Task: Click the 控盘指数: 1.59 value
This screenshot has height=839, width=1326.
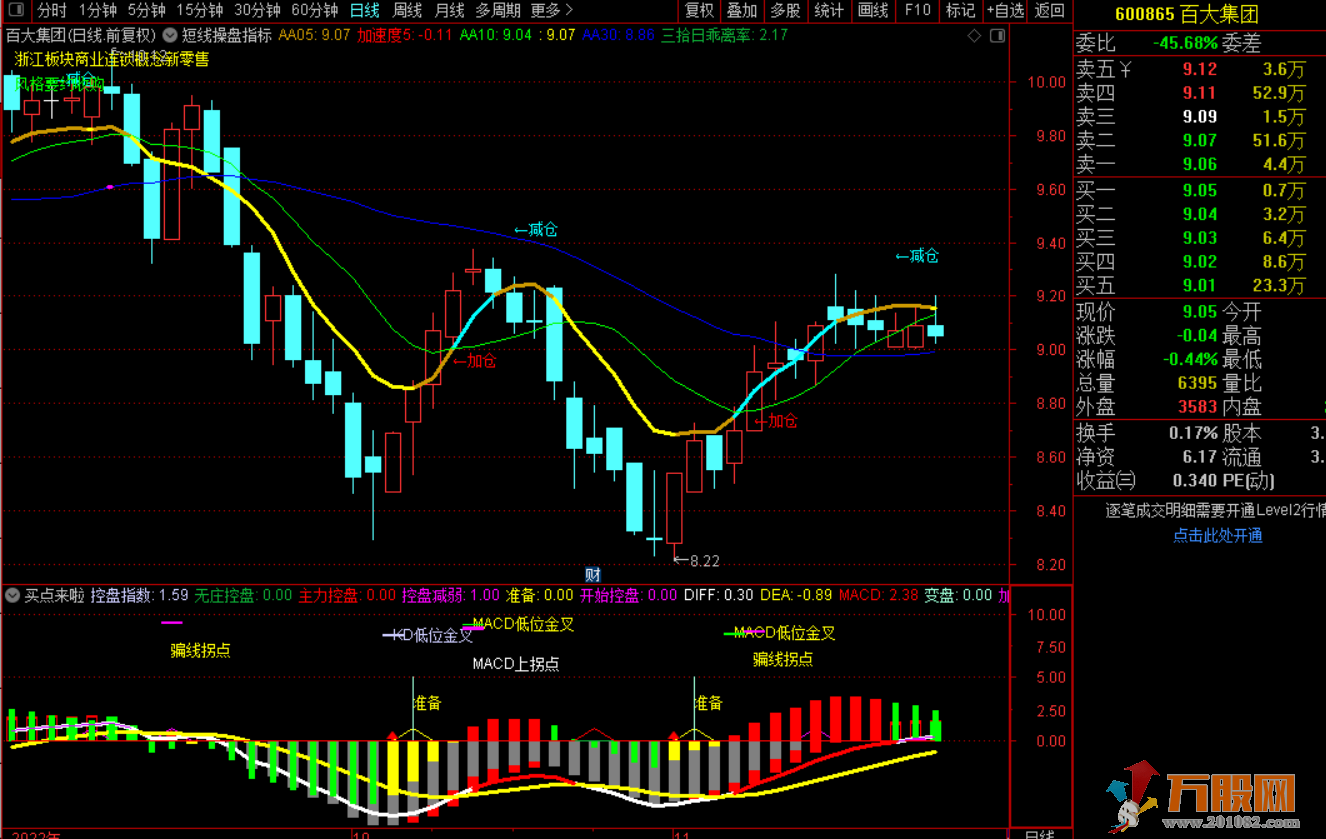Action: pyautogui.click(x=139, y=595)
